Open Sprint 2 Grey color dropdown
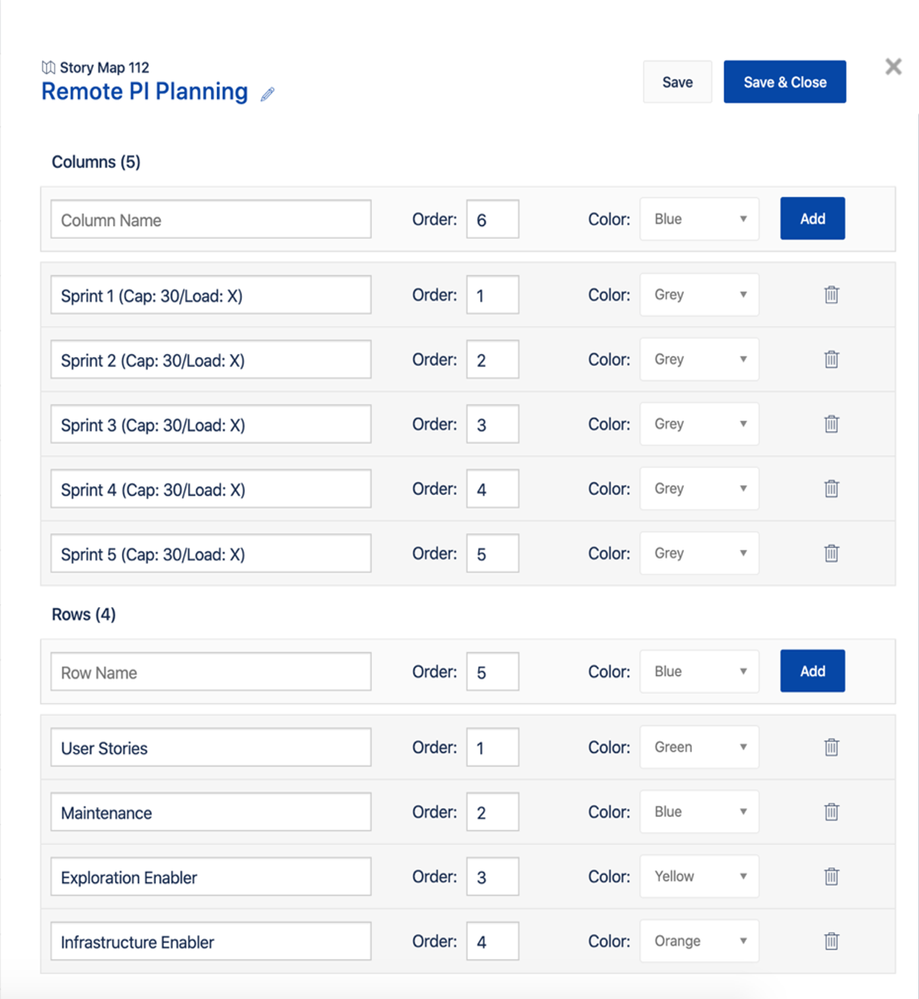919x999 pixels. click(x=699, y=359)
